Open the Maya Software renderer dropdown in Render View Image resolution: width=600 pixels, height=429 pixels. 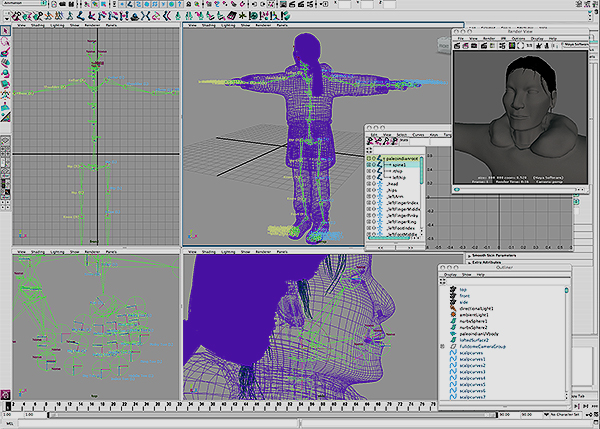576,45
